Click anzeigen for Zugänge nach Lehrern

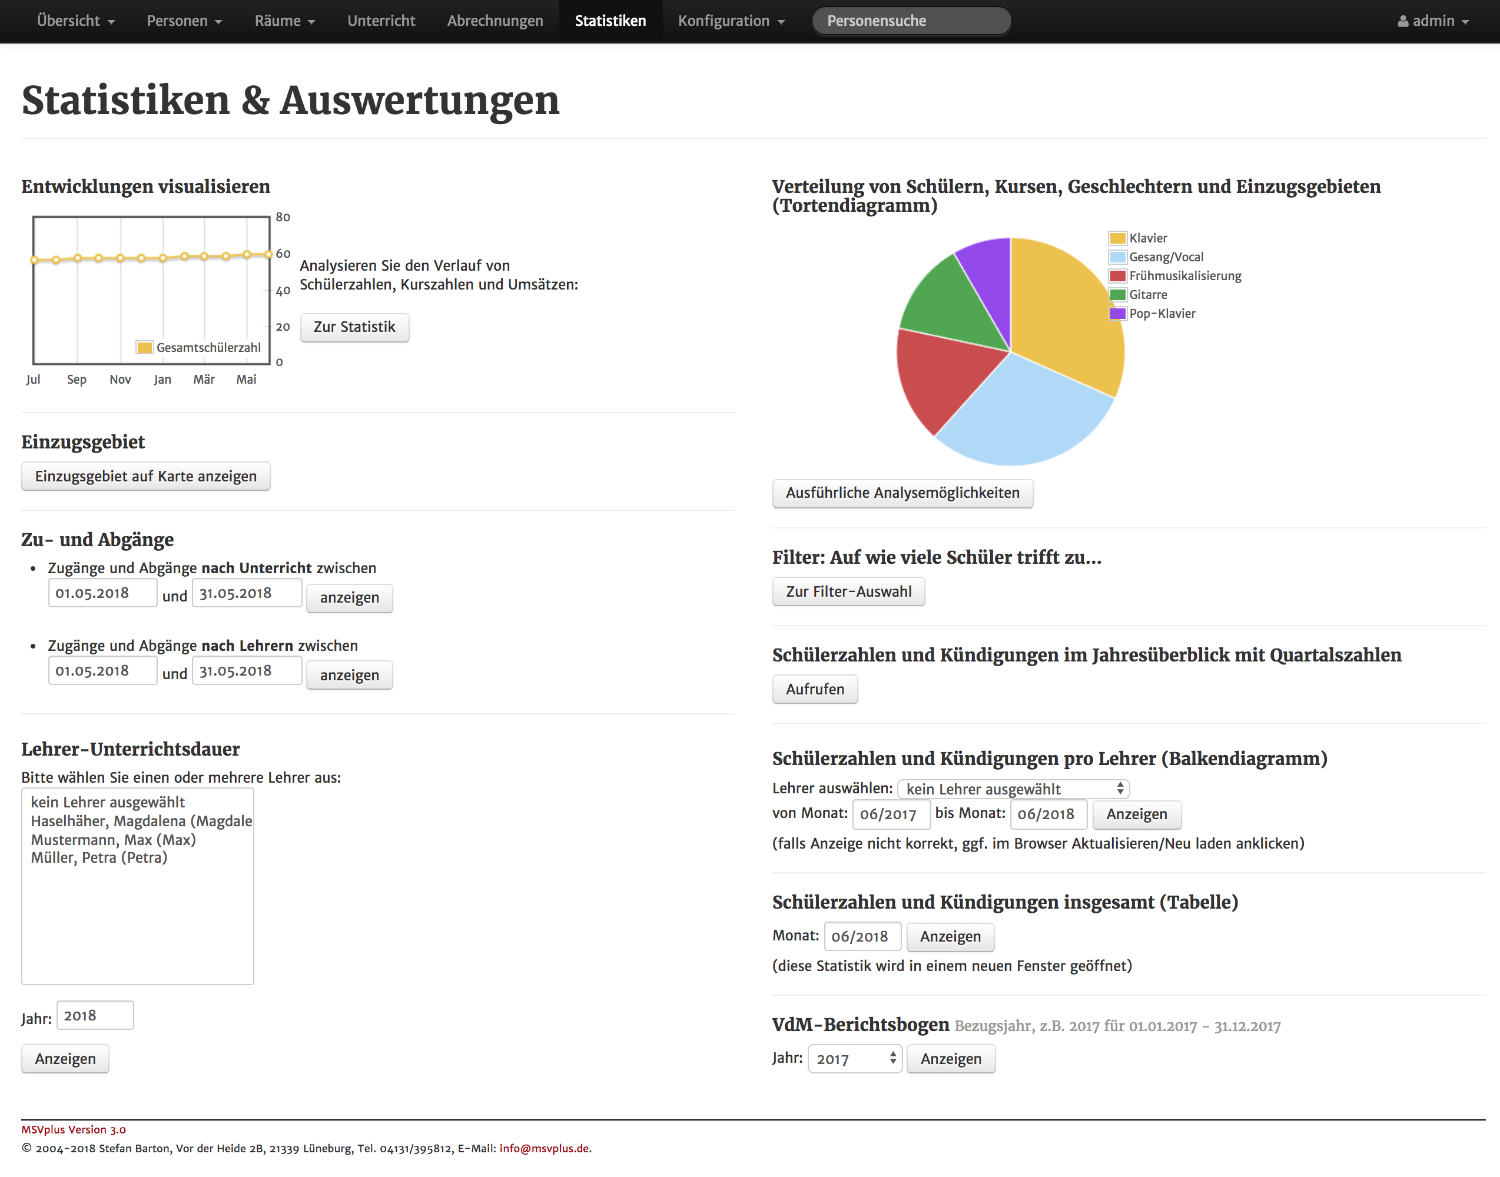pos(349,676)
